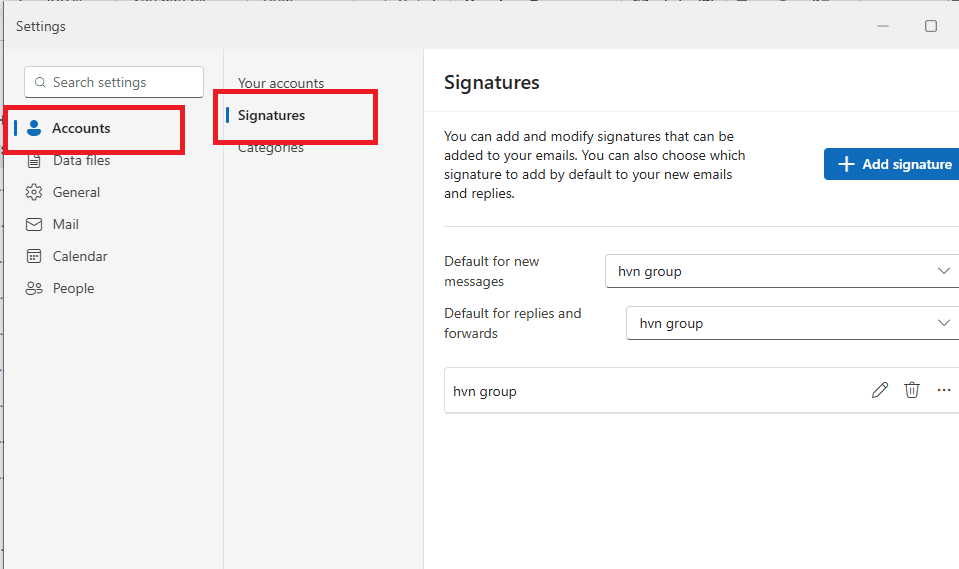Expand Default for new messages dropdown

pyautogui.click(x=783, y=271)
